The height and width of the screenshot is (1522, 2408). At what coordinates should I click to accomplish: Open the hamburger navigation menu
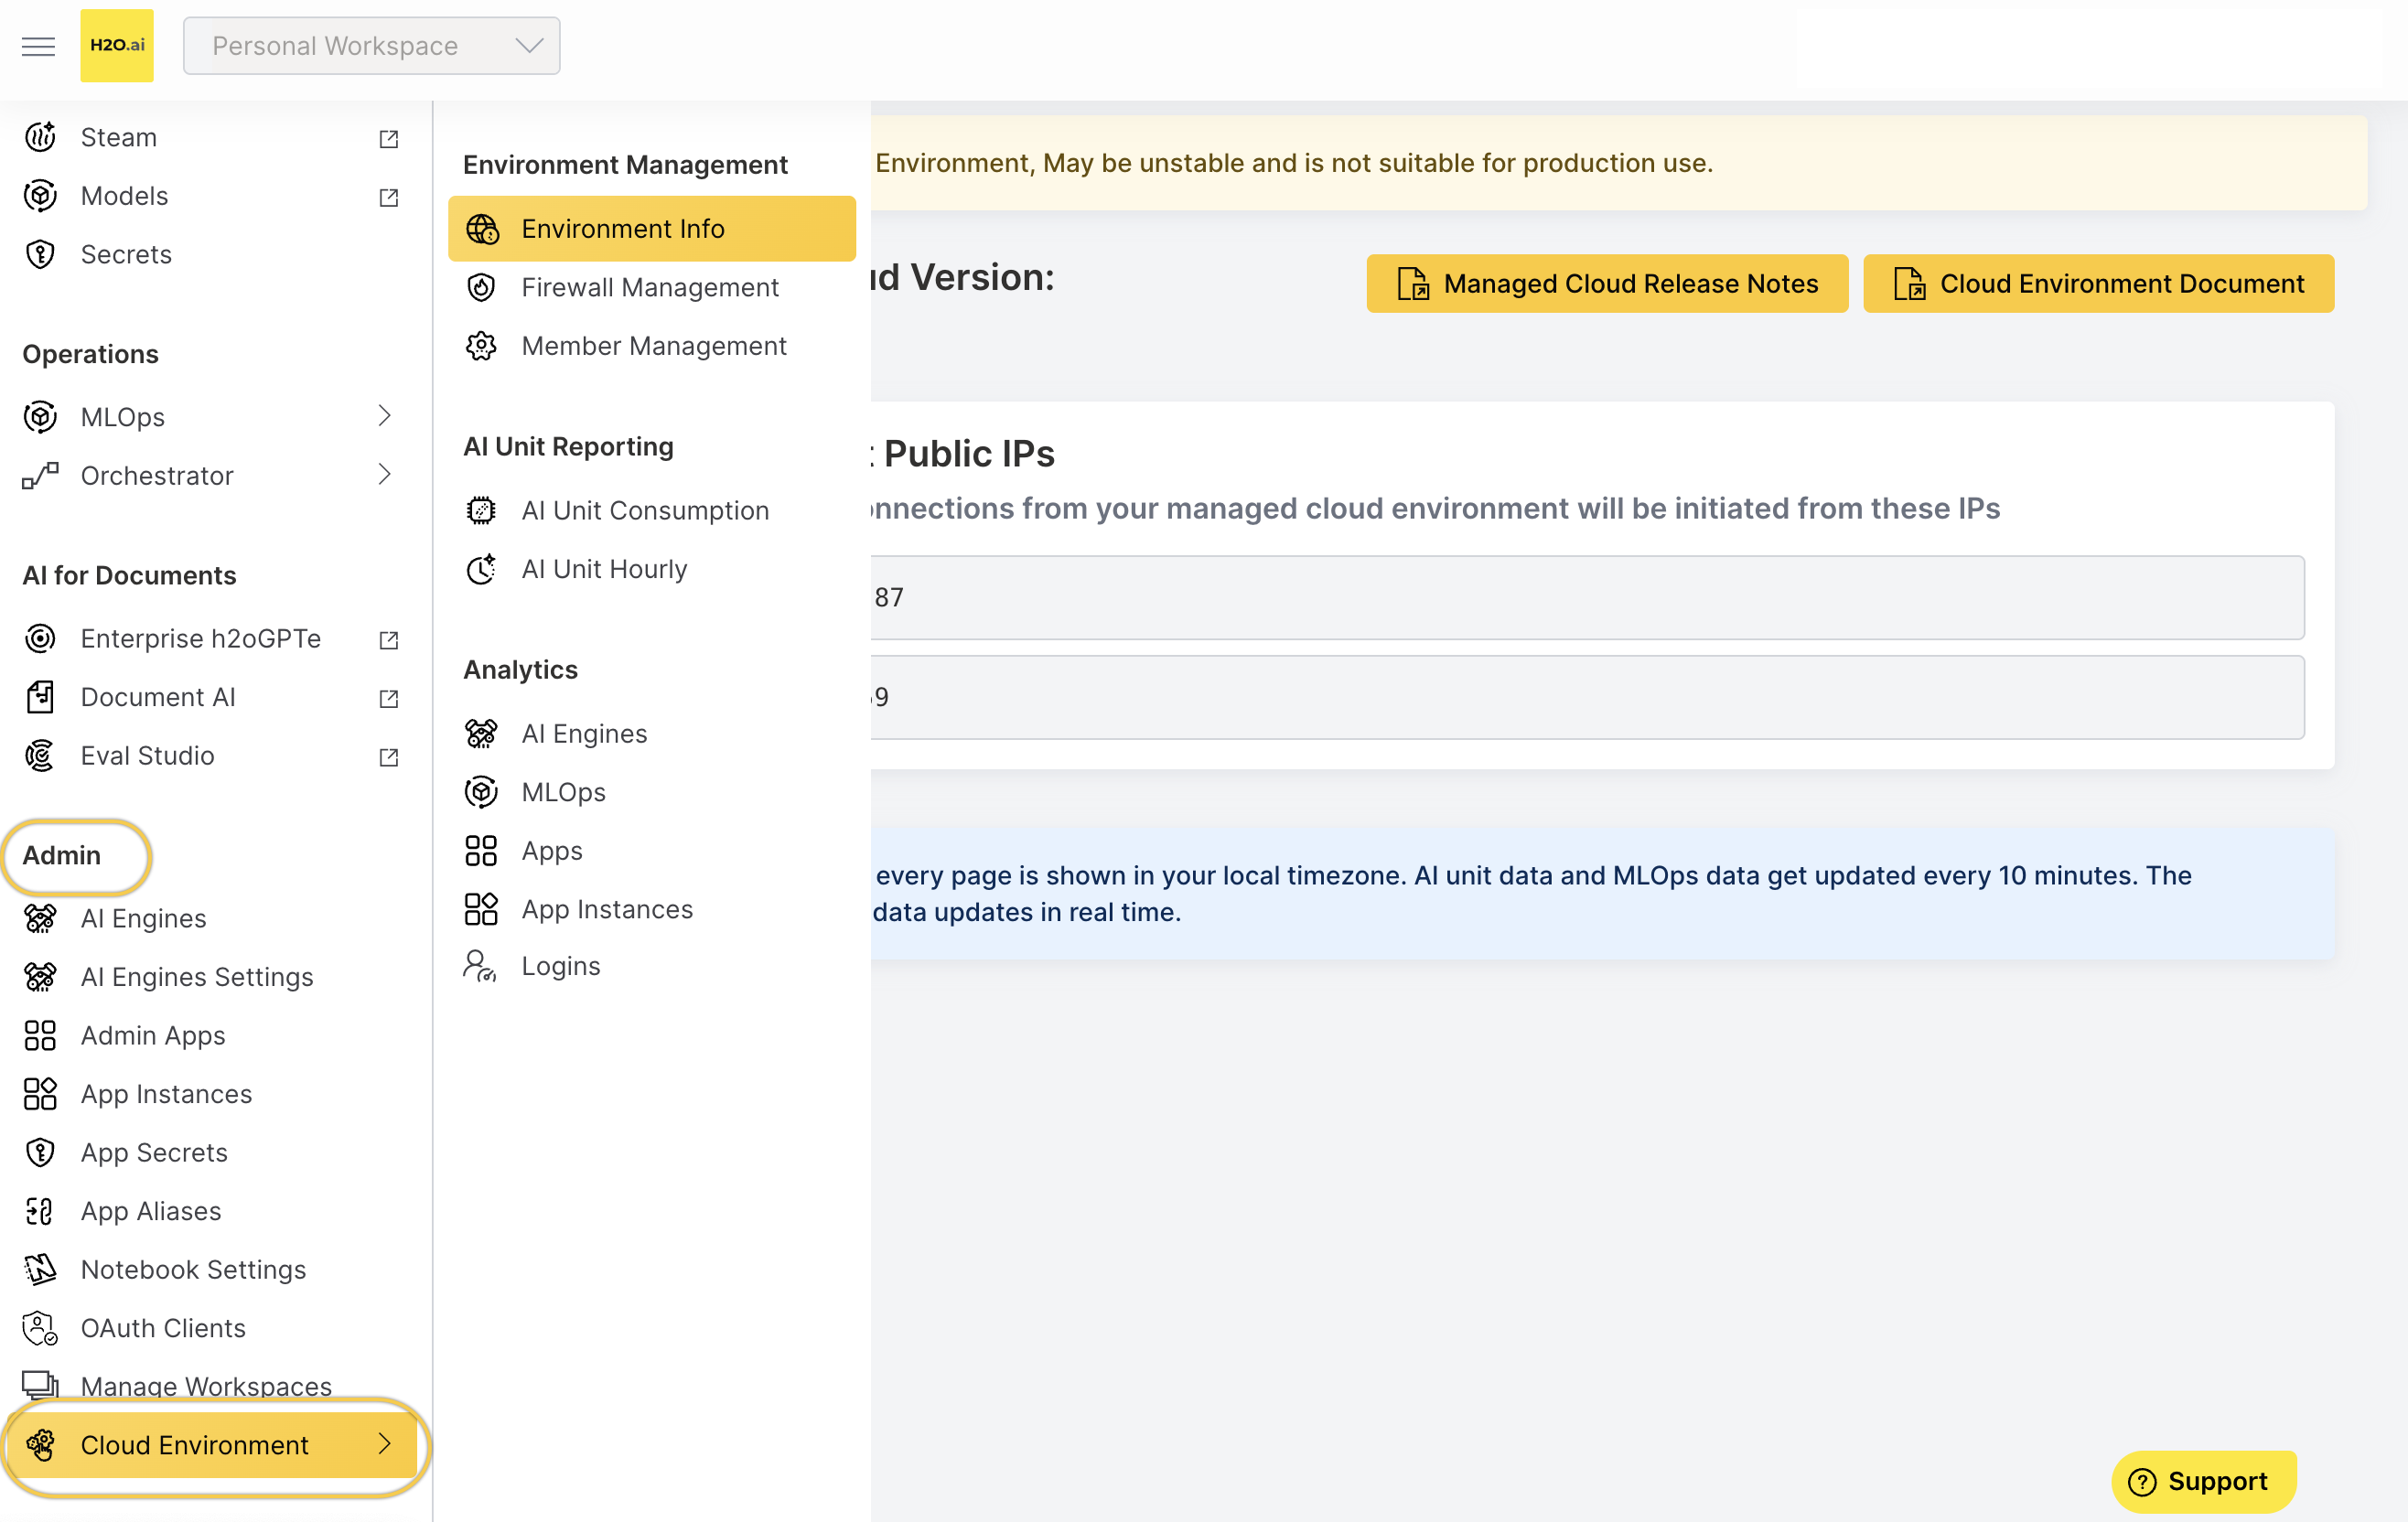tap(39, 46)
